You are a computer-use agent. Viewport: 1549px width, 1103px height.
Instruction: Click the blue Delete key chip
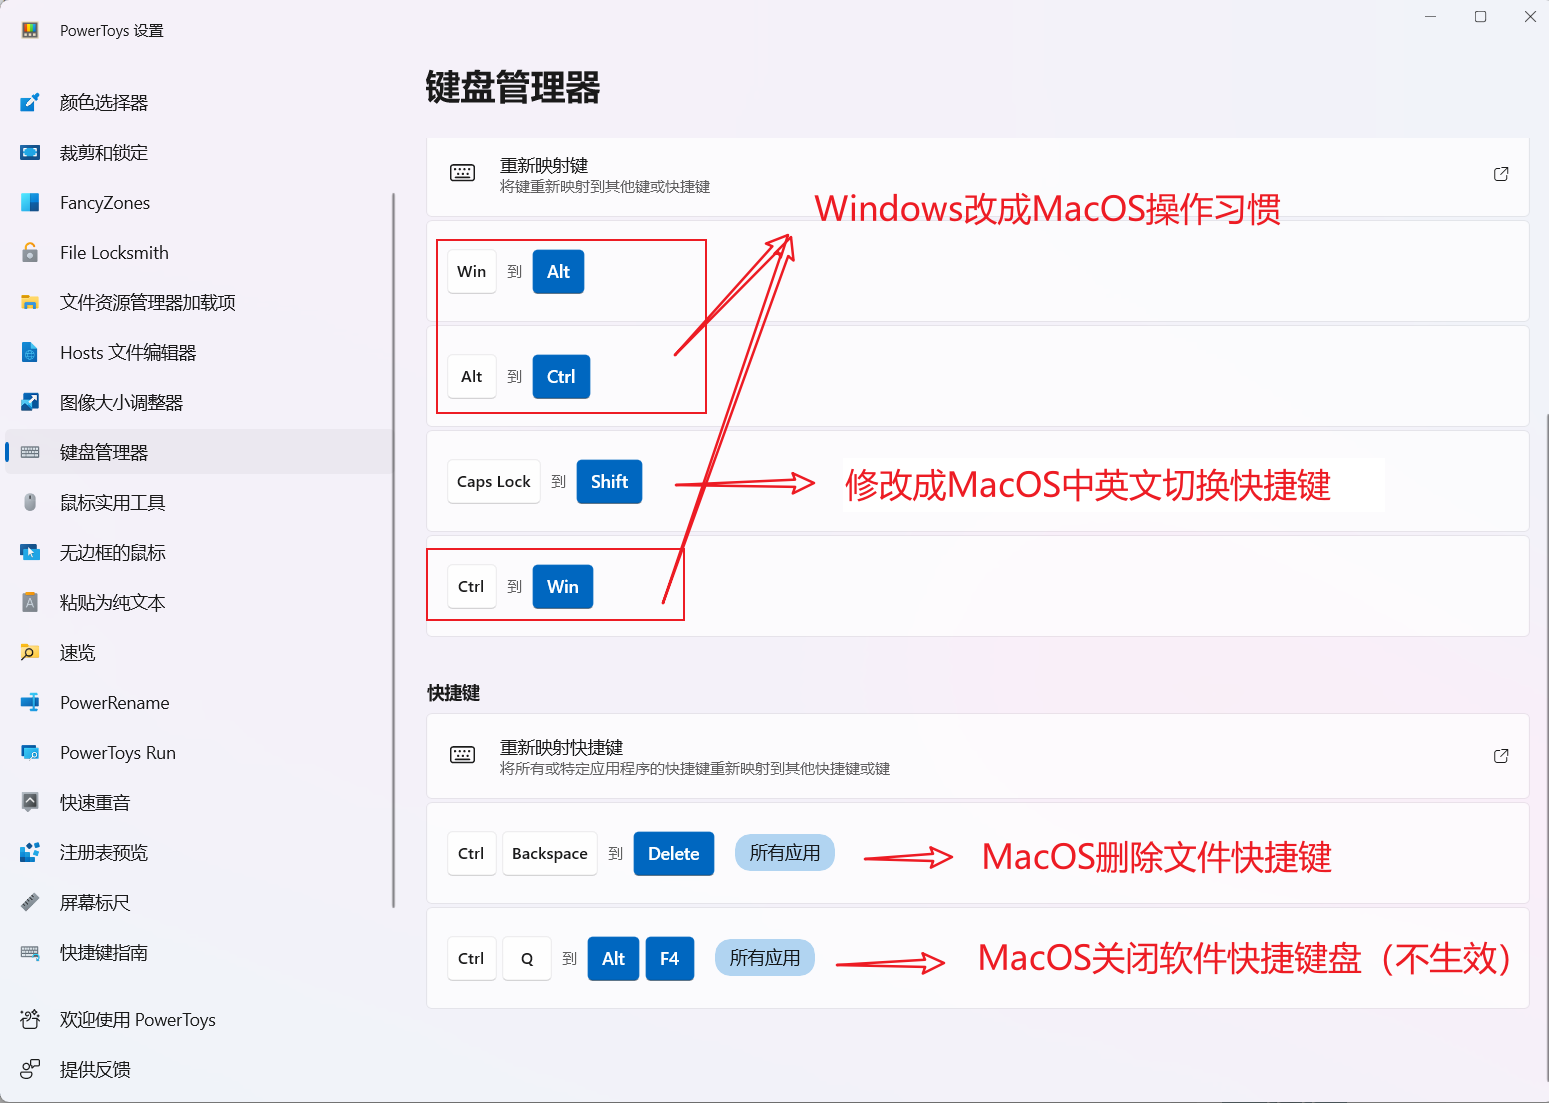674,853
